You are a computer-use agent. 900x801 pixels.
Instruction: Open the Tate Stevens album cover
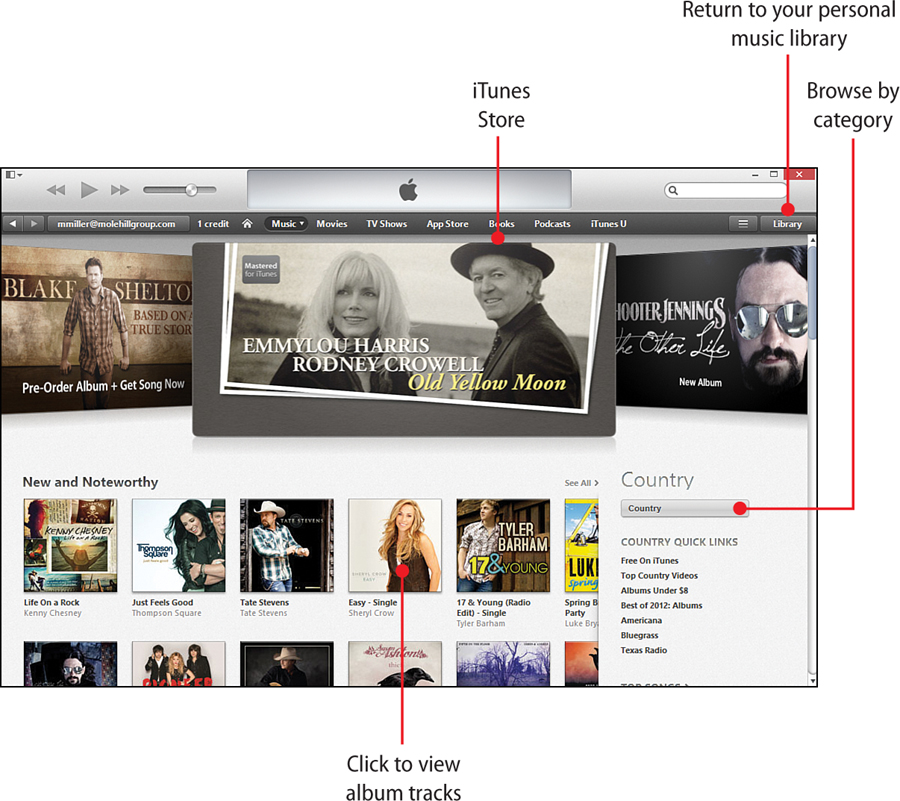coord(287,545)
